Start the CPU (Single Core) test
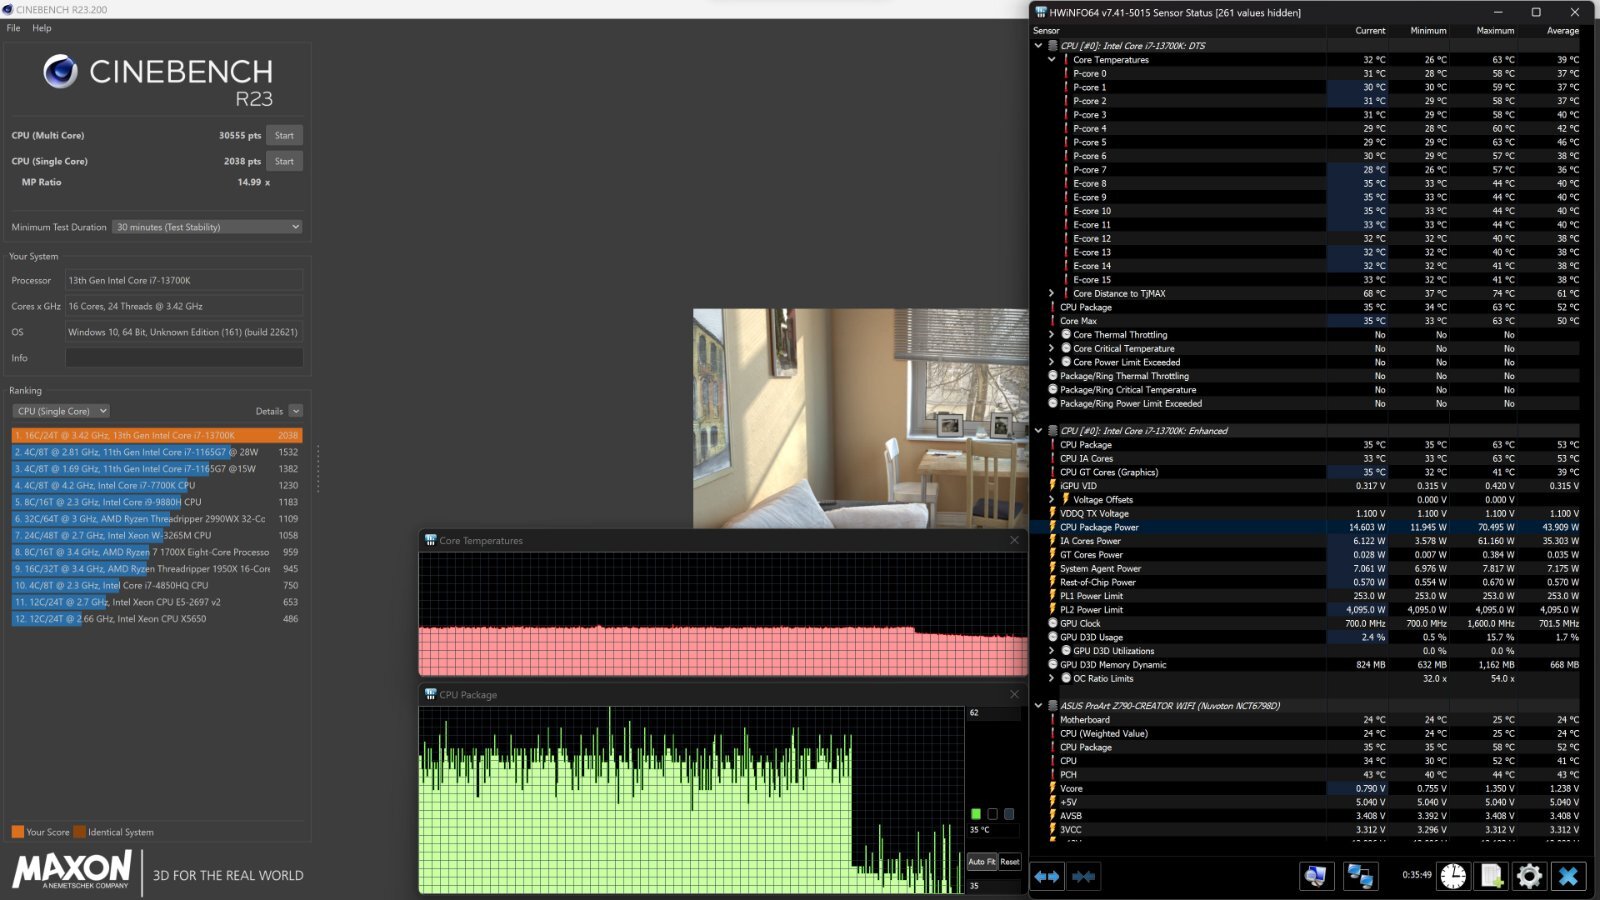This screenshot has width=1600, height=900. pyautogui.click(x=284, y=161)
